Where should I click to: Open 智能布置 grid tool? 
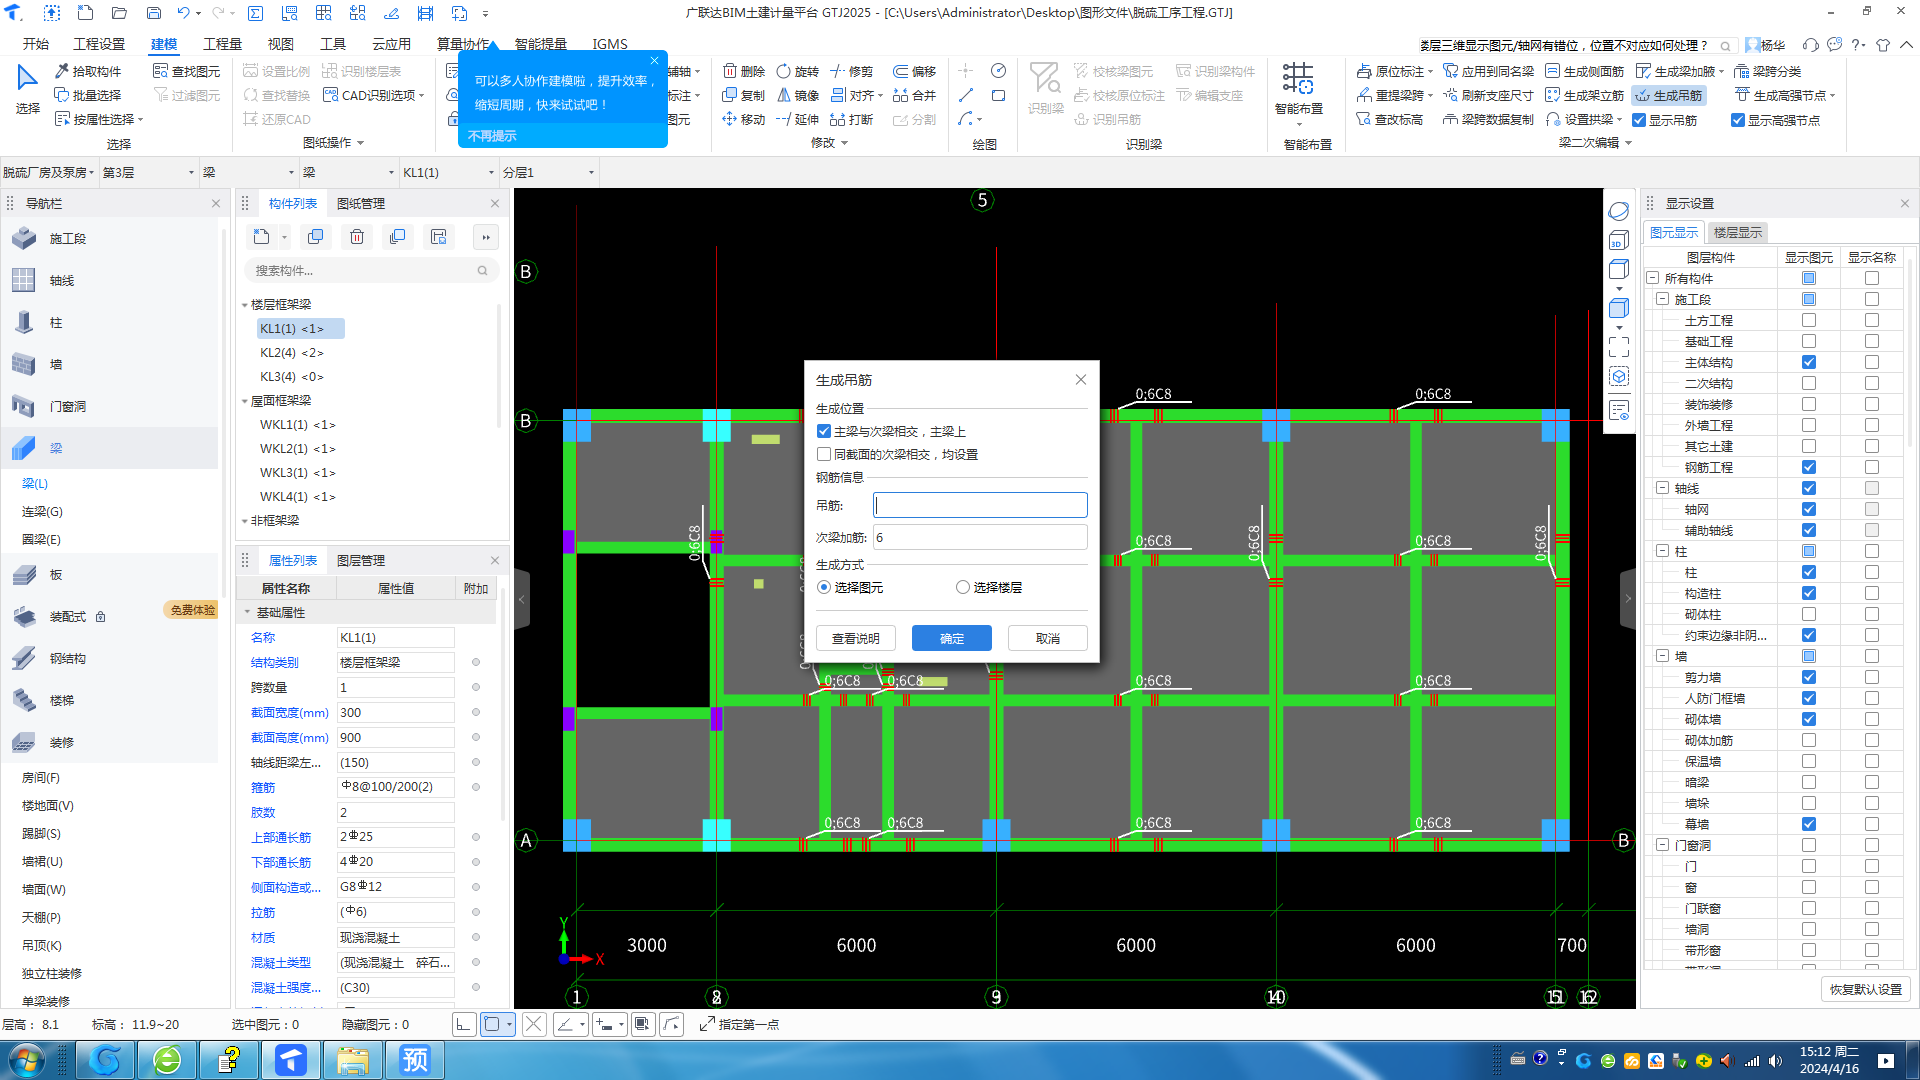[1298, 89]
